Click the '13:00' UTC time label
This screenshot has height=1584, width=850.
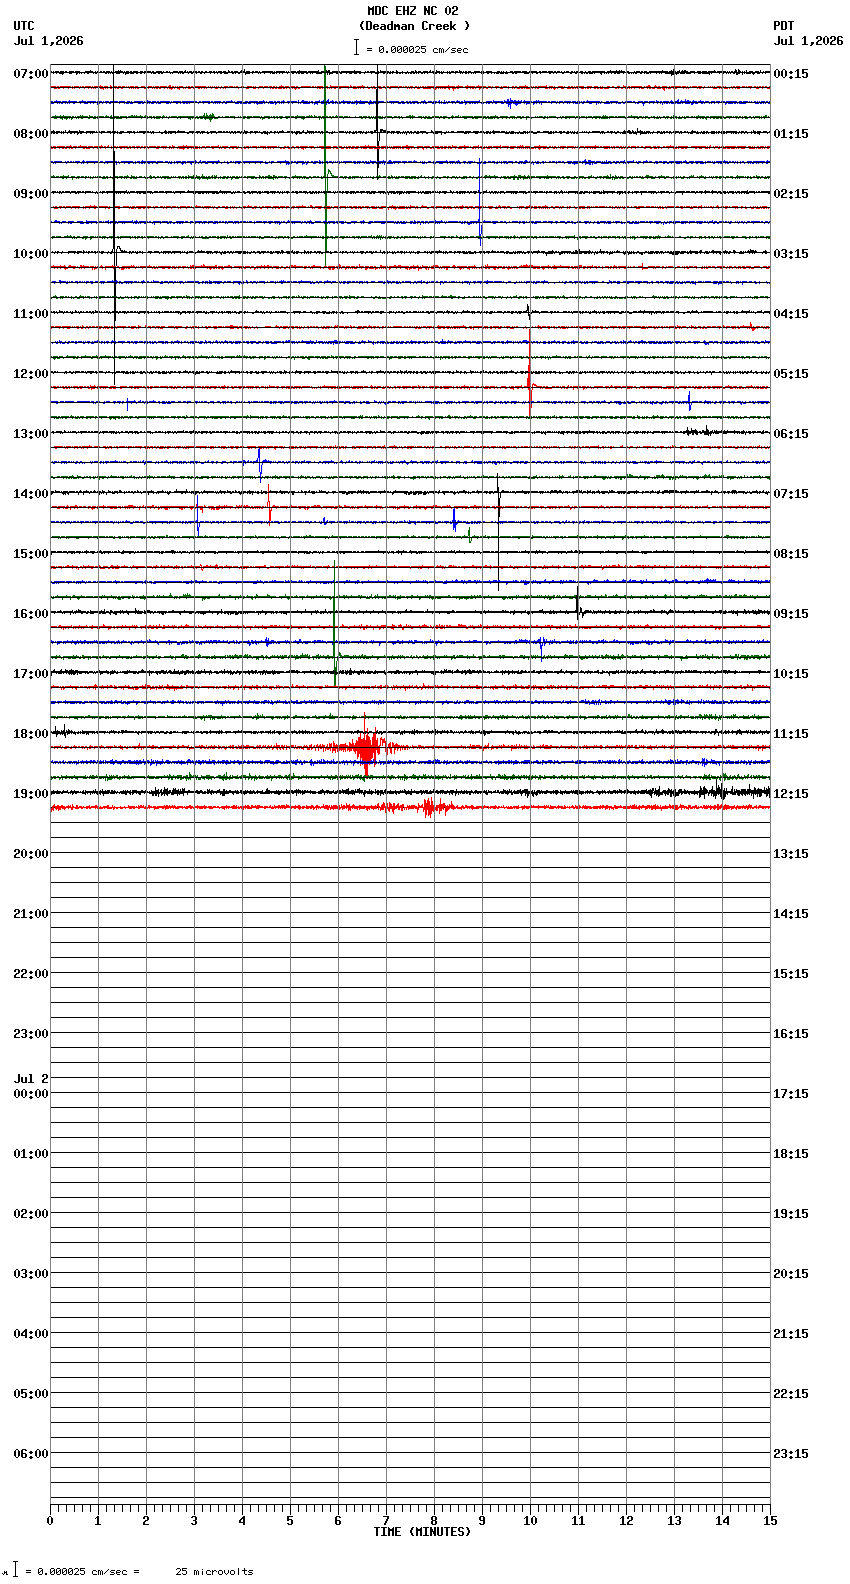tap(31, 434)
